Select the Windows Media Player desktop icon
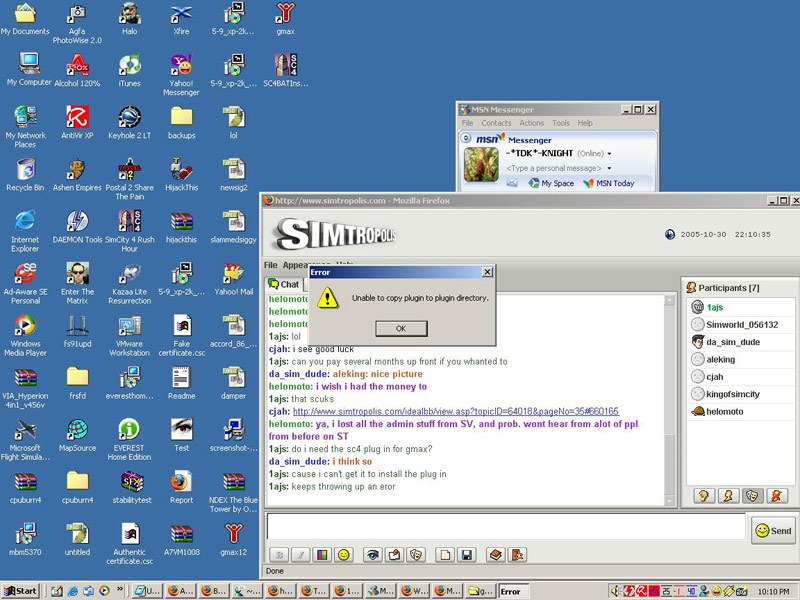The image size is (800, 600). pos(25,335)
